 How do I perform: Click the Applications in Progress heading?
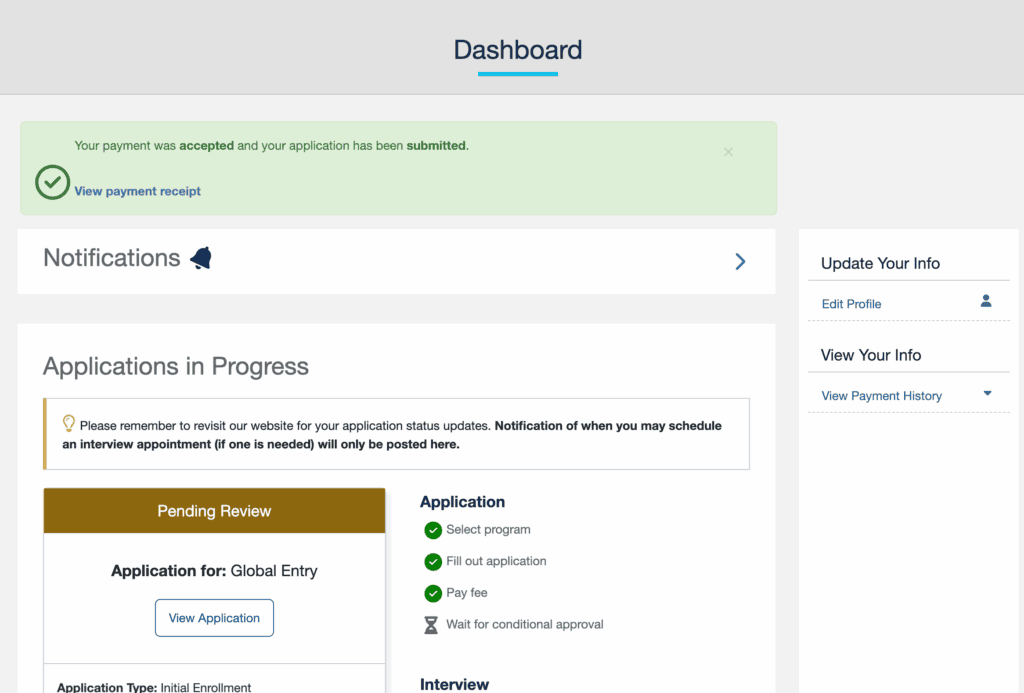[x=176, y=367]
